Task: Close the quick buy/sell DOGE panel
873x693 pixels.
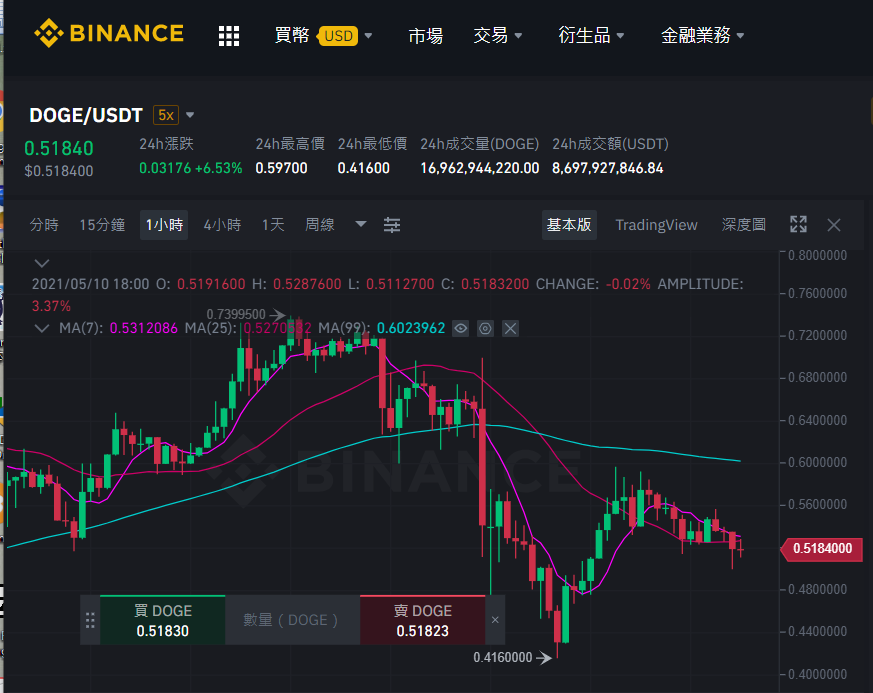Action: 495,620
